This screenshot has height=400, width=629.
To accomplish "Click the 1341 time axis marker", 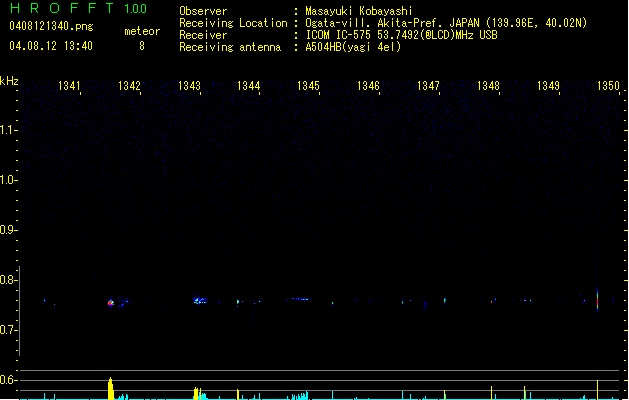I will [69, 86].
